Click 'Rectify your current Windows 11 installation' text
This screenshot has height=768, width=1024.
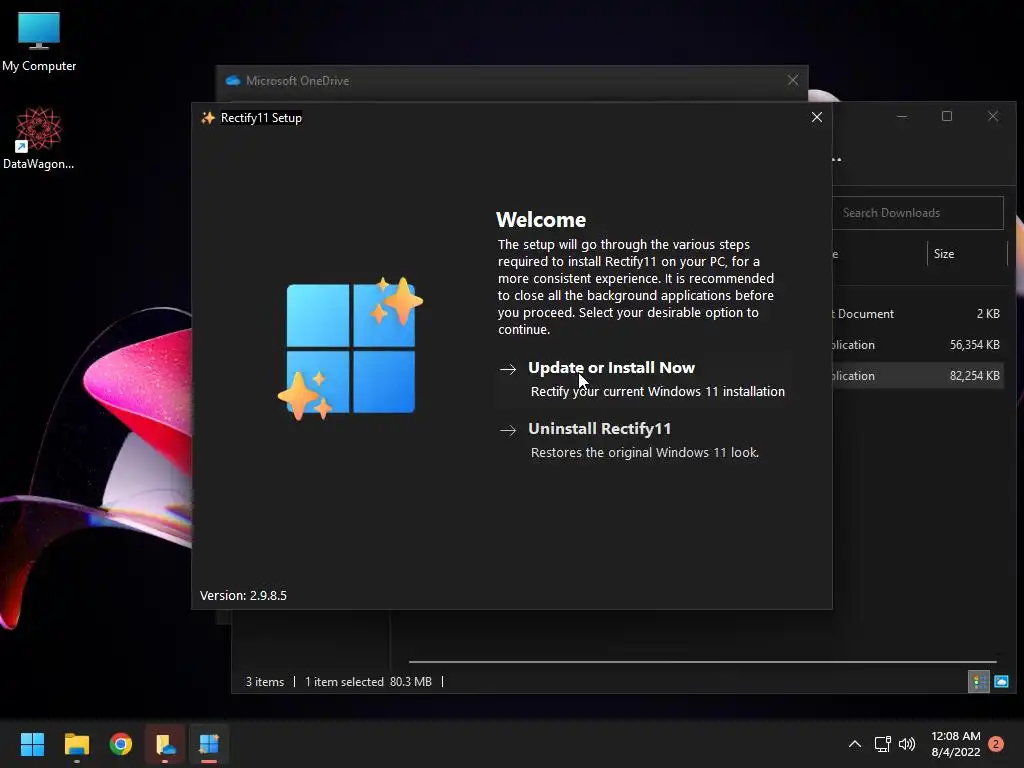tap(658, 391)
